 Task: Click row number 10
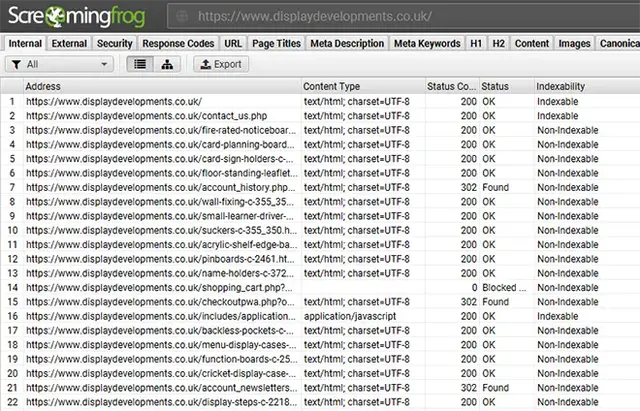tap(13, 230)
